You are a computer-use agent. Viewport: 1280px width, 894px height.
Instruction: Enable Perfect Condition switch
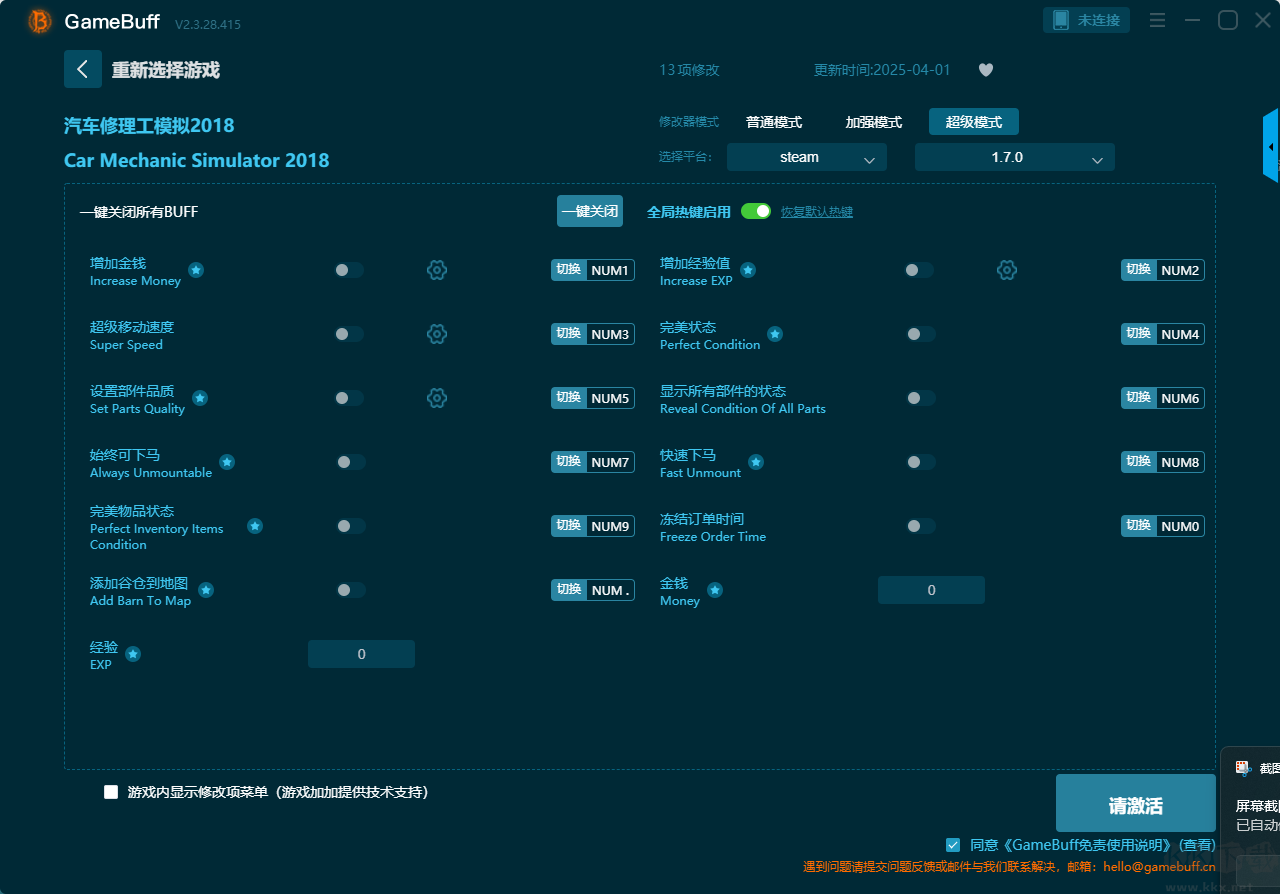pos(921,334)
